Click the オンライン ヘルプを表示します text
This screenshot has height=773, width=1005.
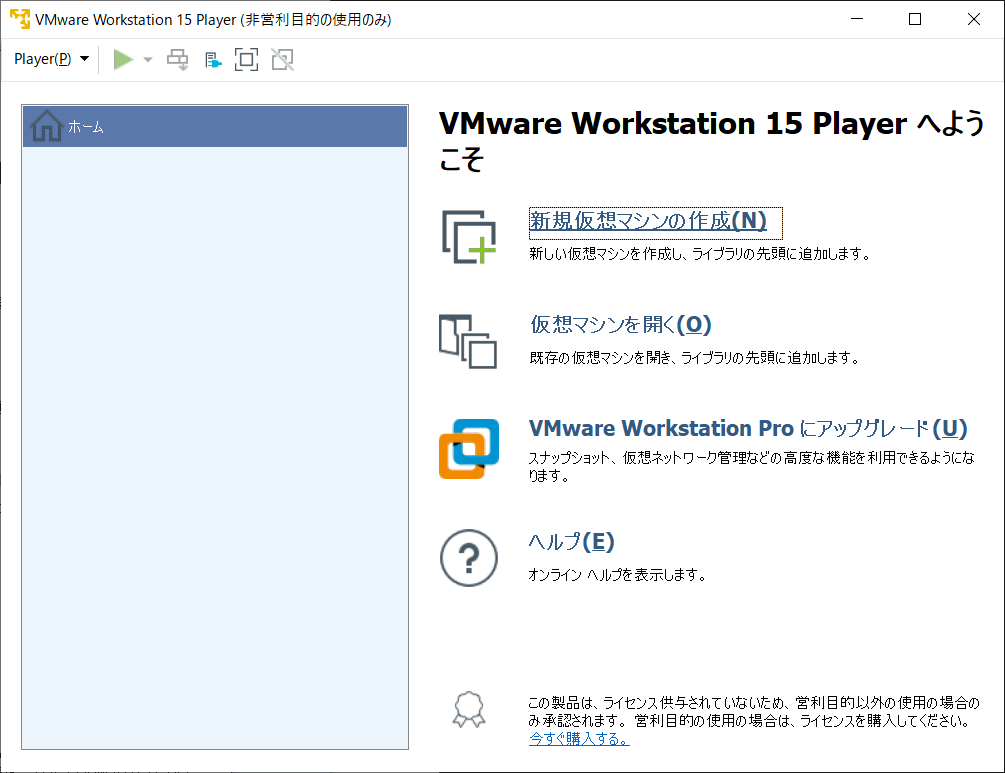(x=618, y=575)
